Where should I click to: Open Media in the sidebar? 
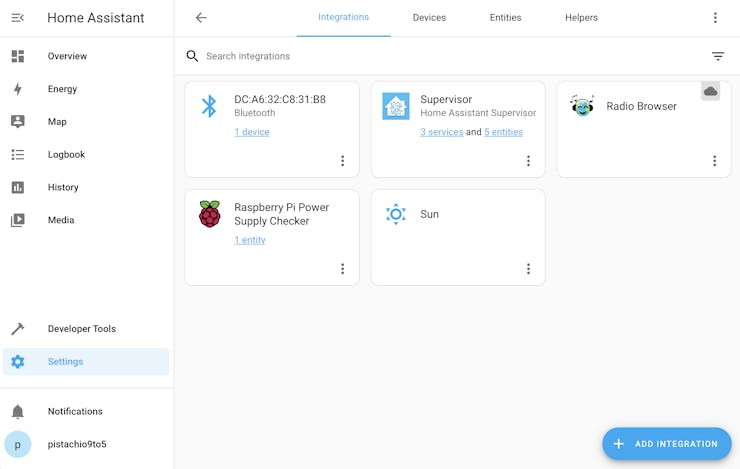86,220
